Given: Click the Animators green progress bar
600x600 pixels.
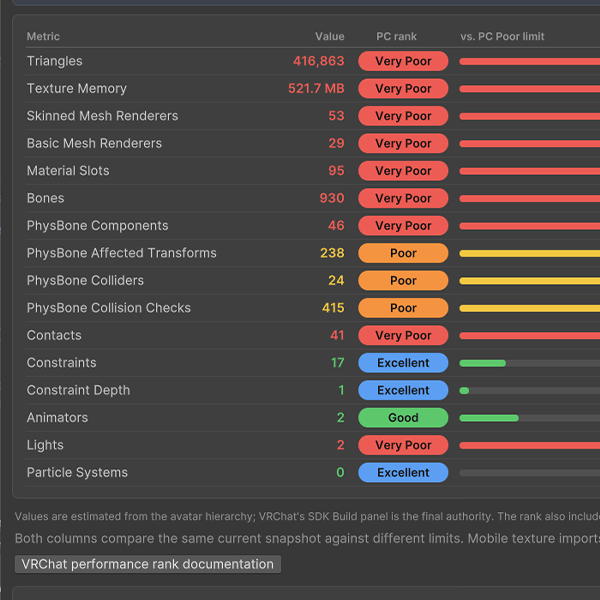Looking at the screenshot, I should [489, 418].
